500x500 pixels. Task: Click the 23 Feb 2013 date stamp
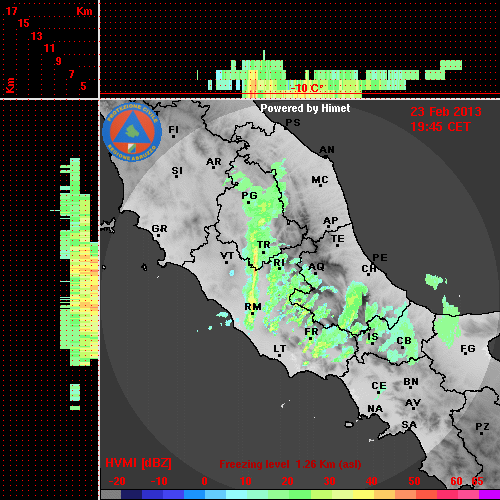[x=446, y=112]
